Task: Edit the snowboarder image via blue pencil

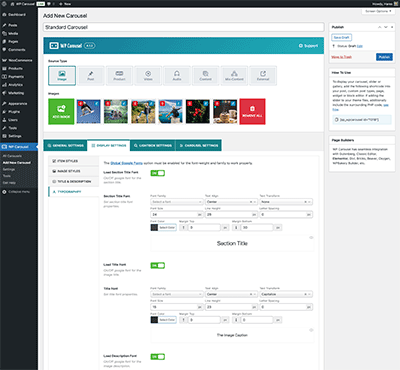Action: 96,103
